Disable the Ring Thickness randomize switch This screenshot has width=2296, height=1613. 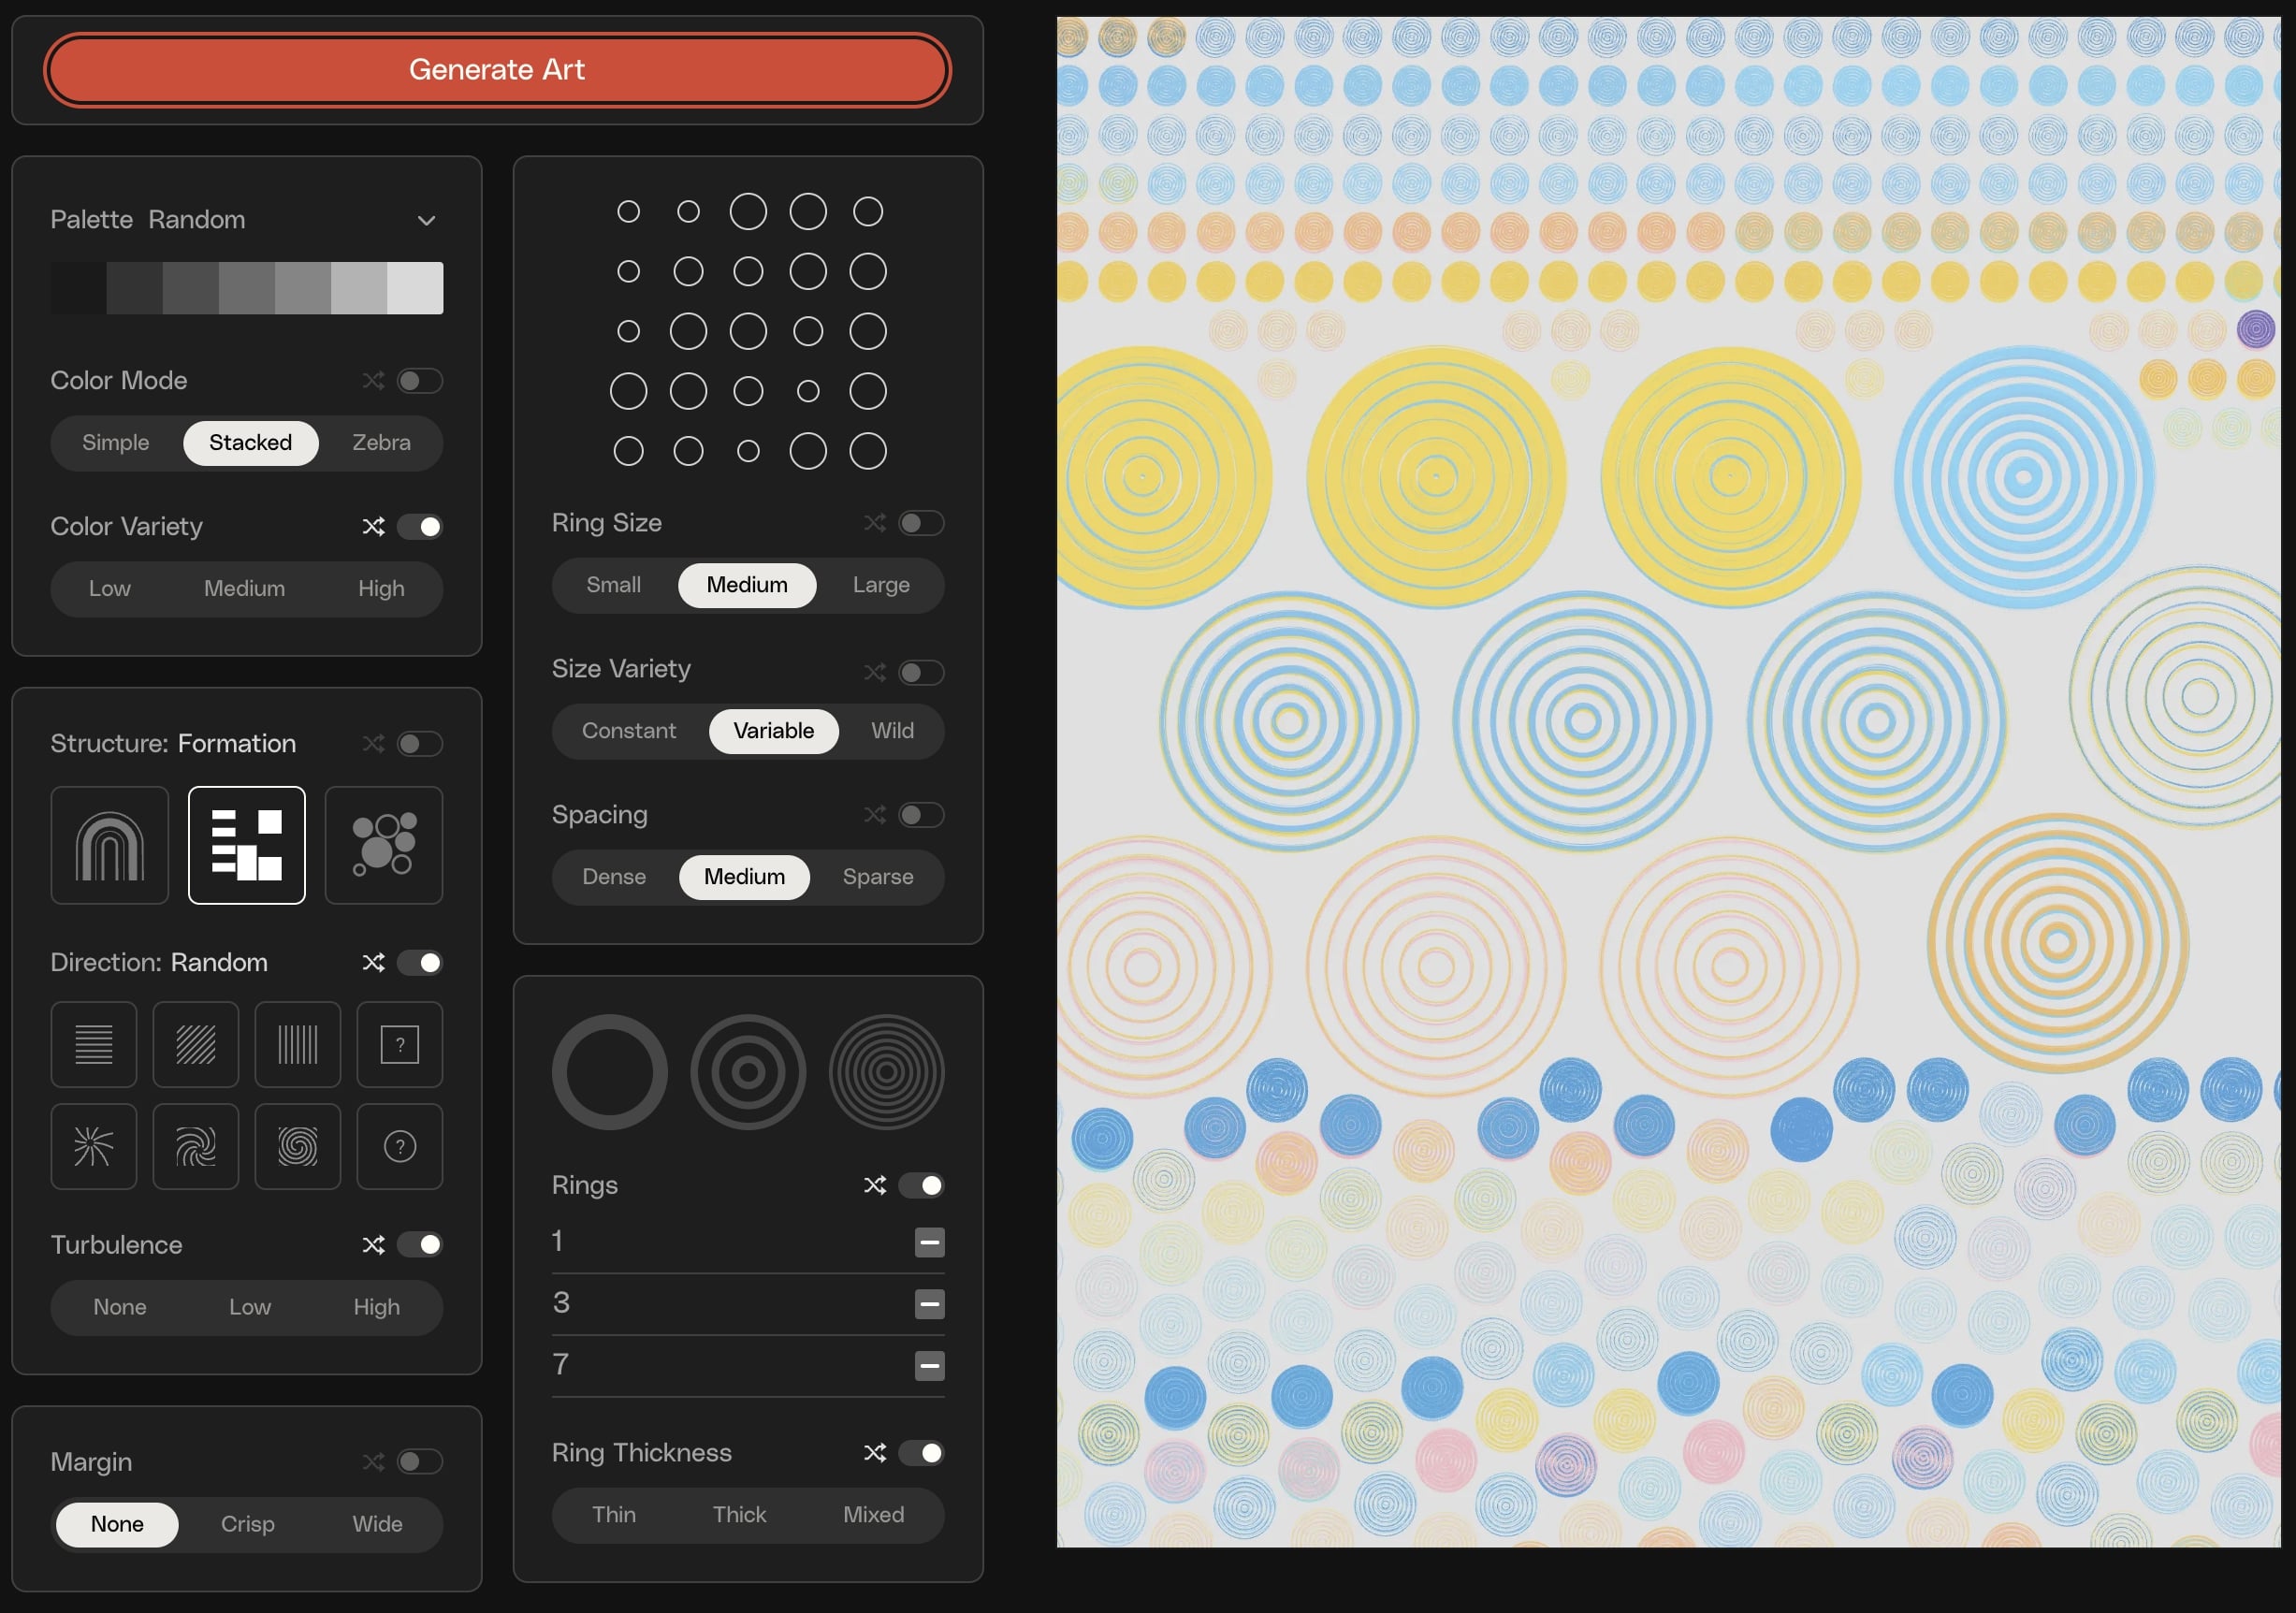point(921,1452)
